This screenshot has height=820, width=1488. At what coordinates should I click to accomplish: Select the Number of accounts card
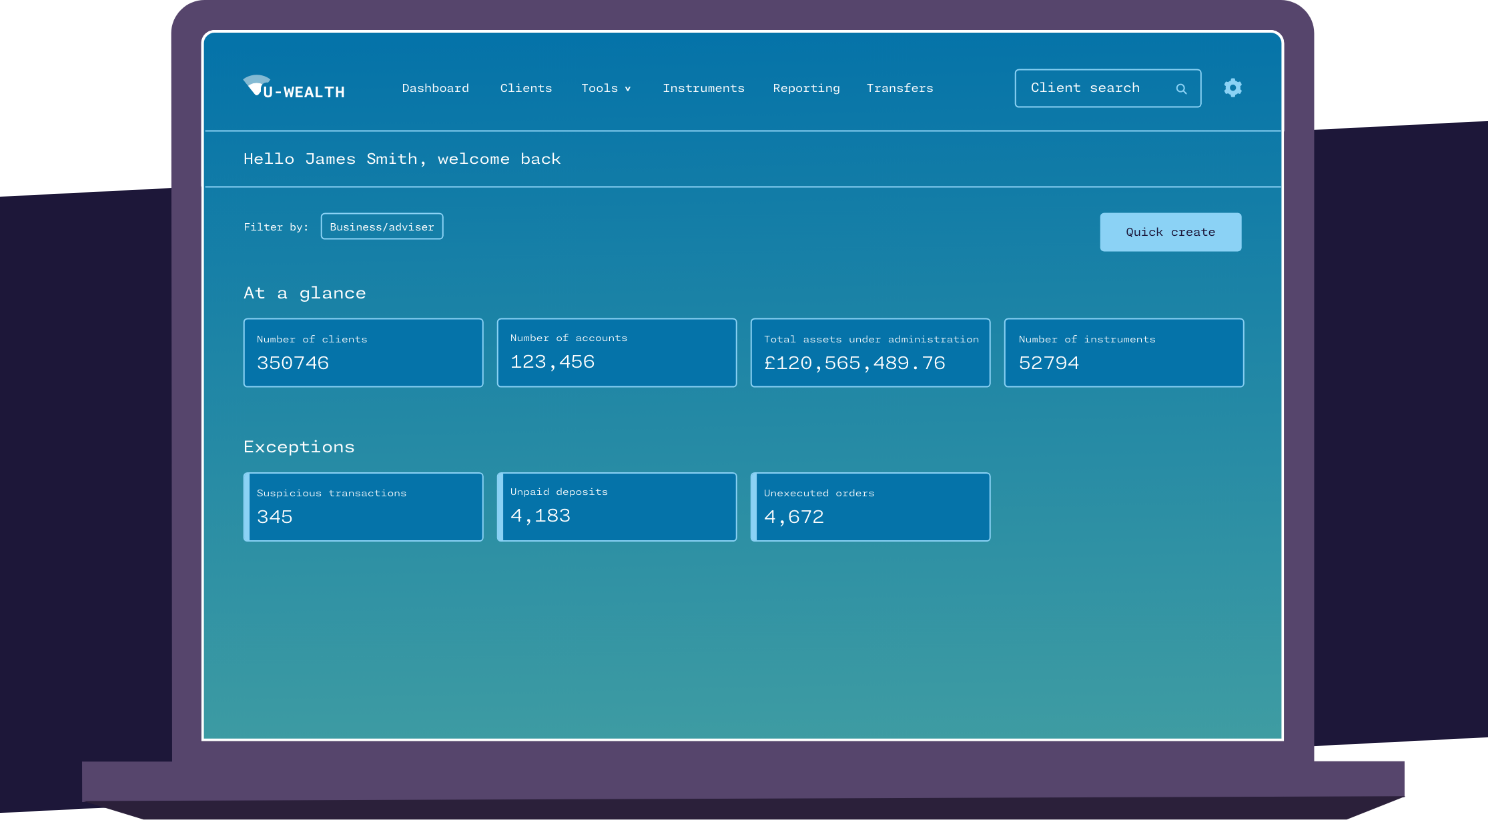click(617, 353)
